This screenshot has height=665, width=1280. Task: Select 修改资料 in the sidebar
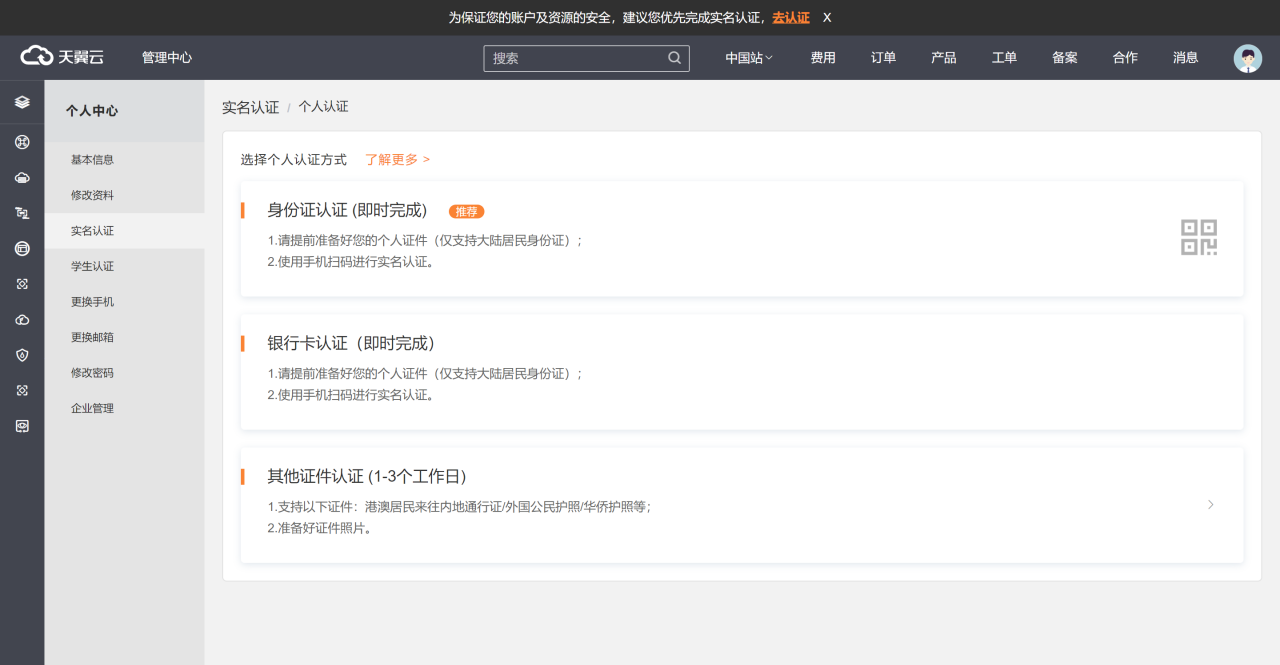tap(124, 195)
